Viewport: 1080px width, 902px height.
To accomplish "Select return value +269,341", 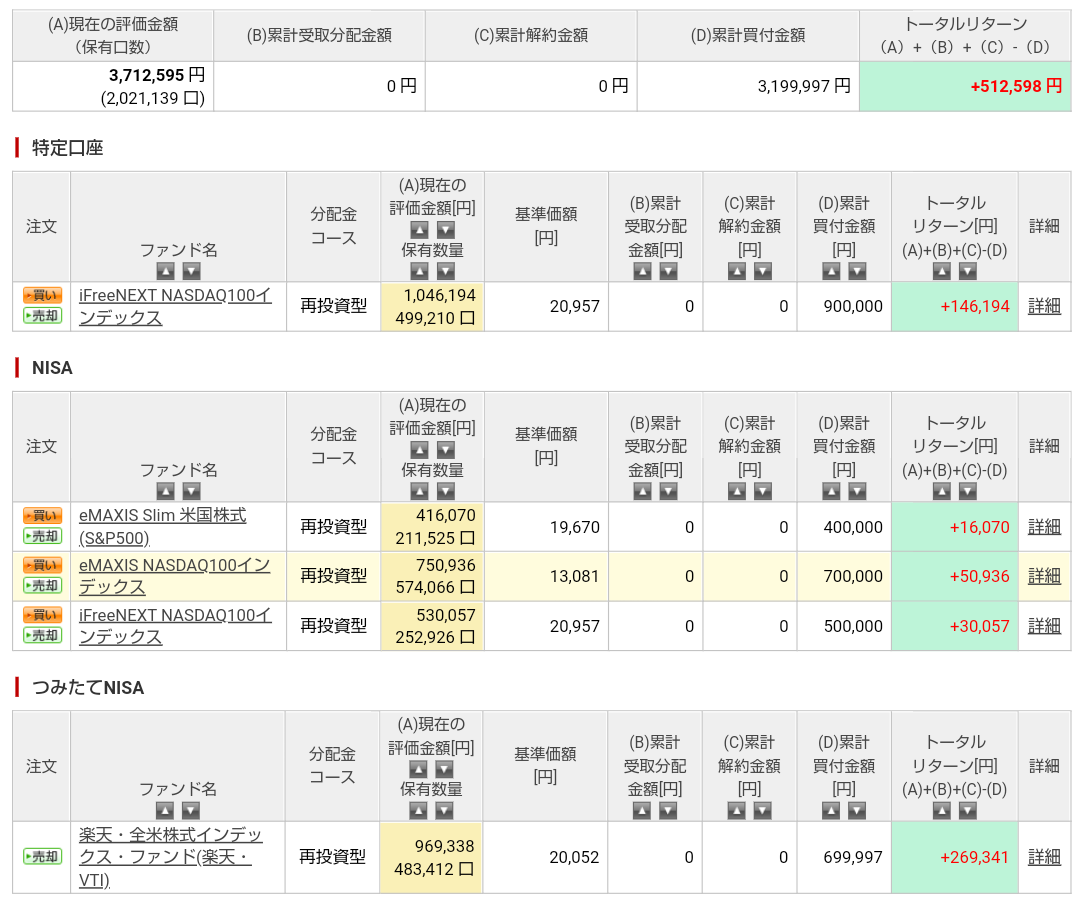I will coord(975,857).
